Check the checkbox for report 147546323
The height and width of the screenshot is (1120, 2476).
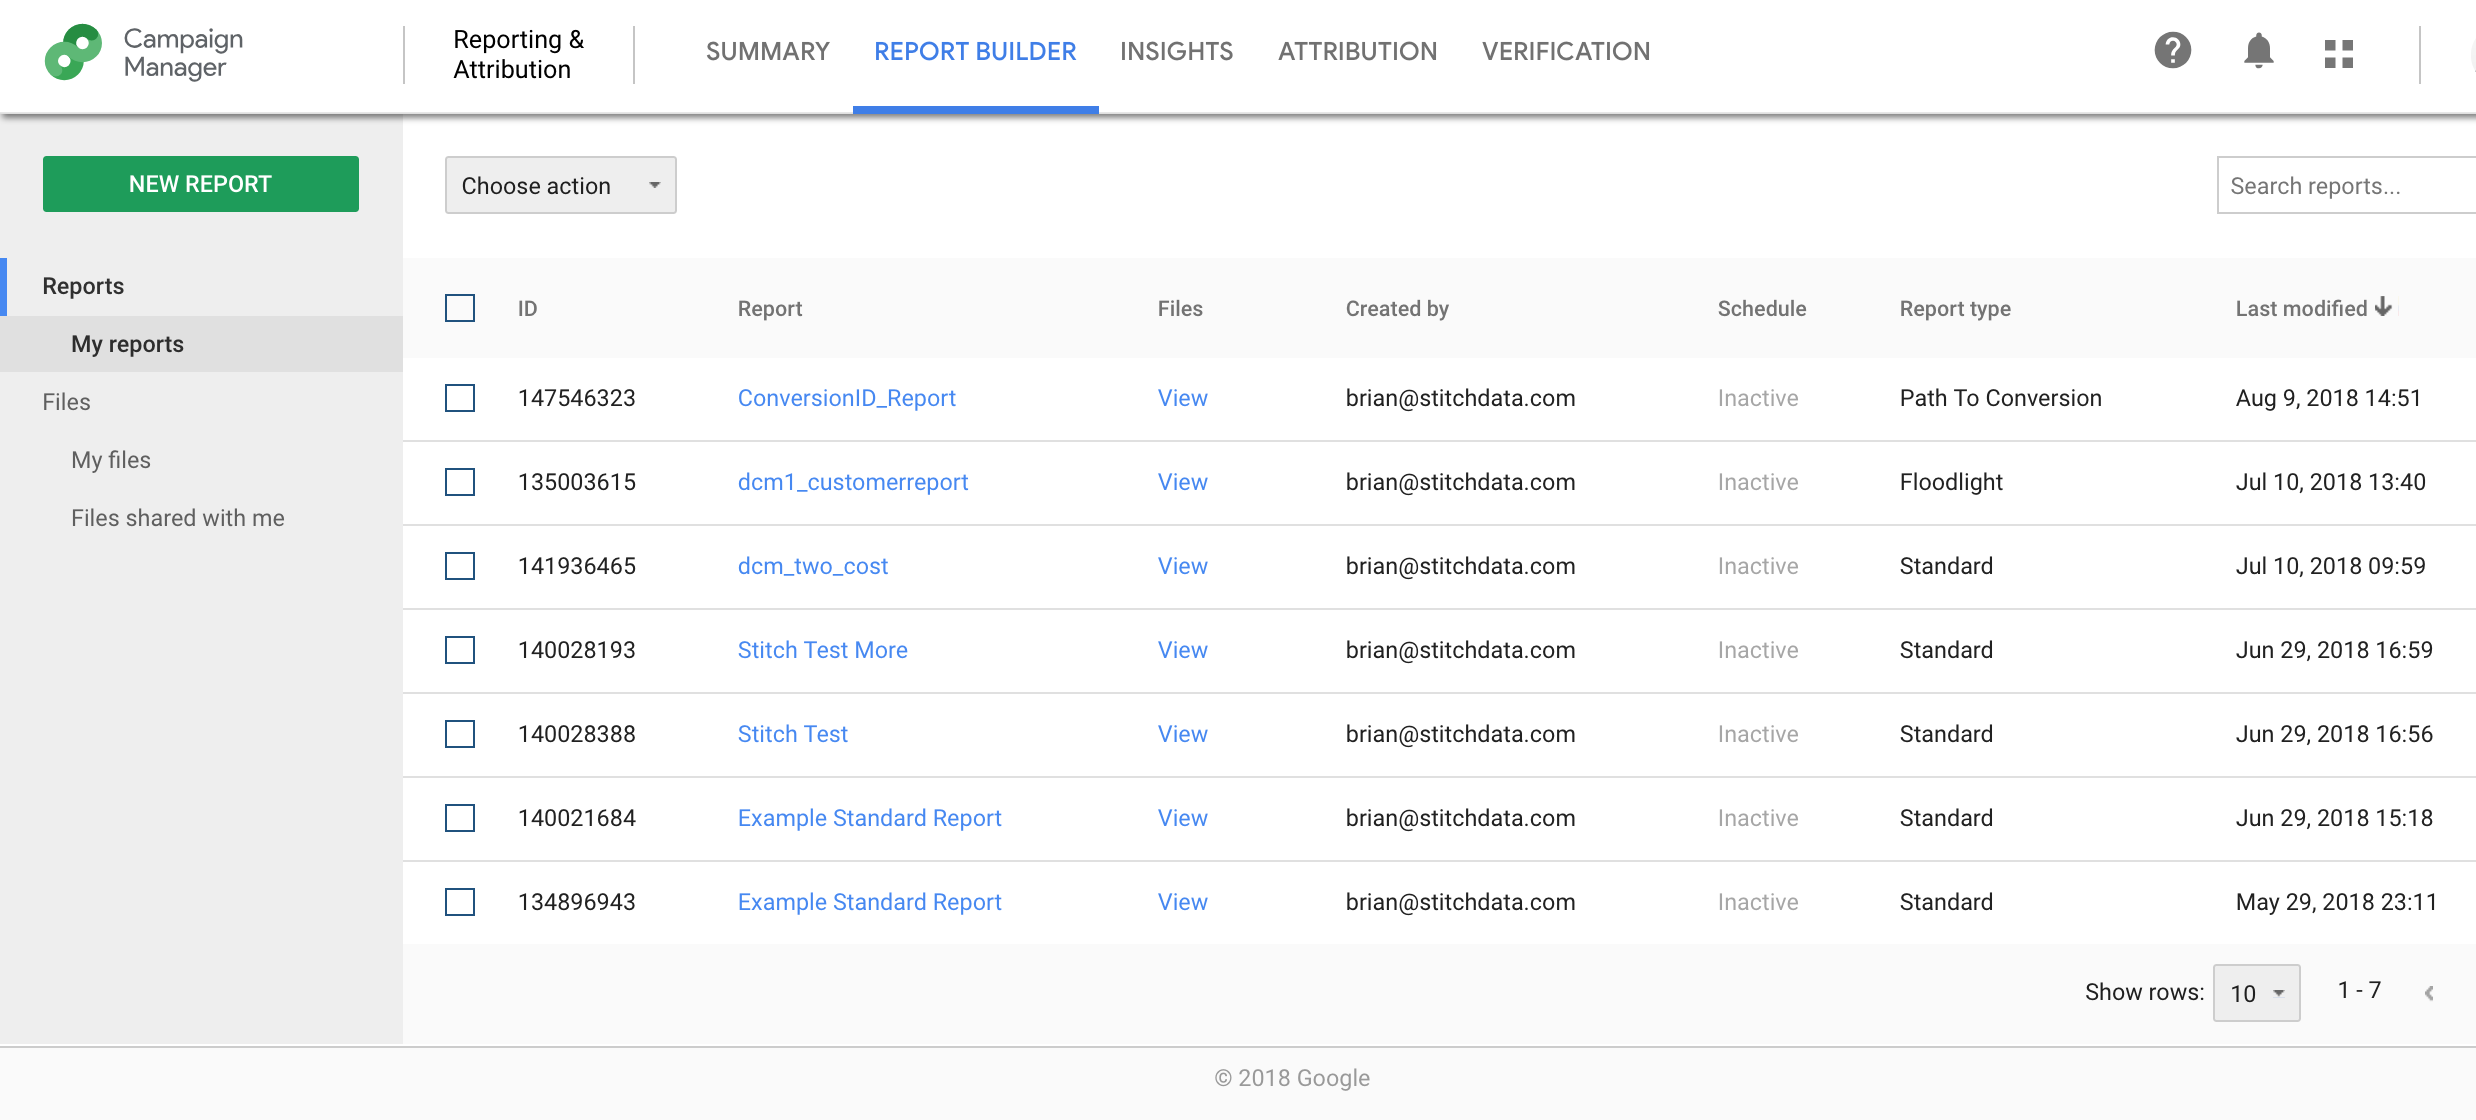pos(459,398)
